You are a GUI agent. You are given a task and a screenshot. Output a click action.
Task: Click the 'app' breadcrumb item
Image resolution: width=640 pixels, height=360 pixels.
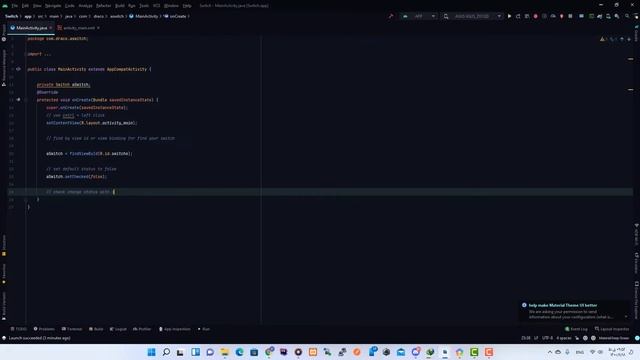pyautogui.click(x=28, y=16)
